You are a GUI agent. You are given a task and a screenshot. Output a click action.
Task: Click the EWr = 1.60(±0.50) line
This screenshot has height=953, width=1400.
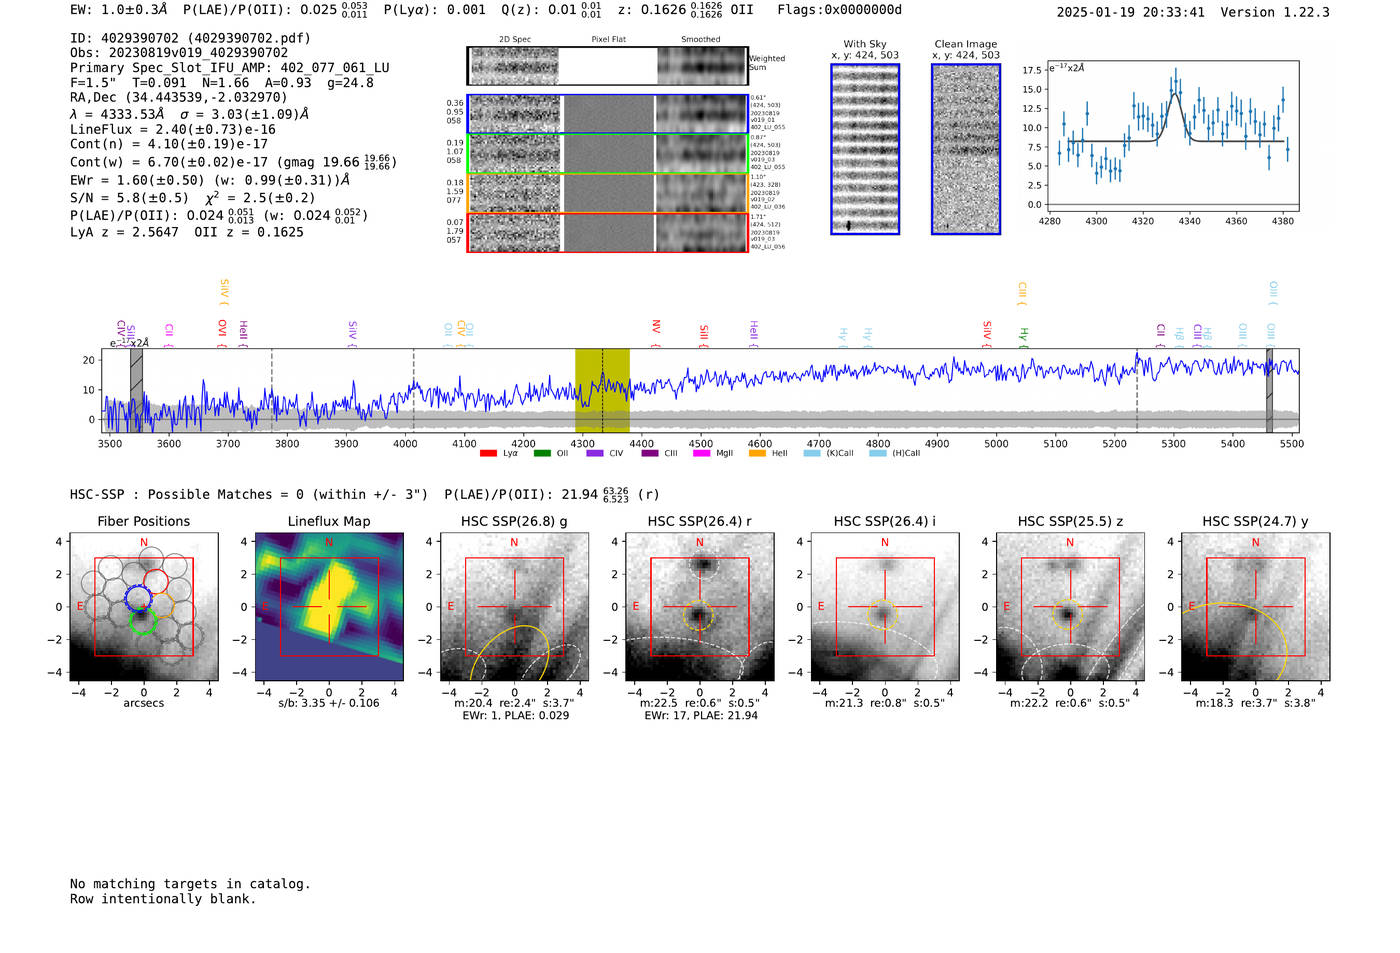coord(210,180)
